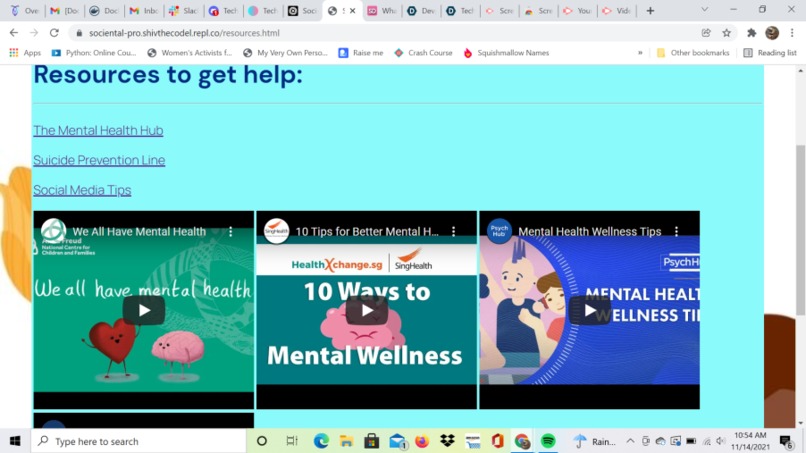This screenshot has height=453, width=806.
Task: Open Microsoft Office from the taskbar
Action: [x=498, y=441]
